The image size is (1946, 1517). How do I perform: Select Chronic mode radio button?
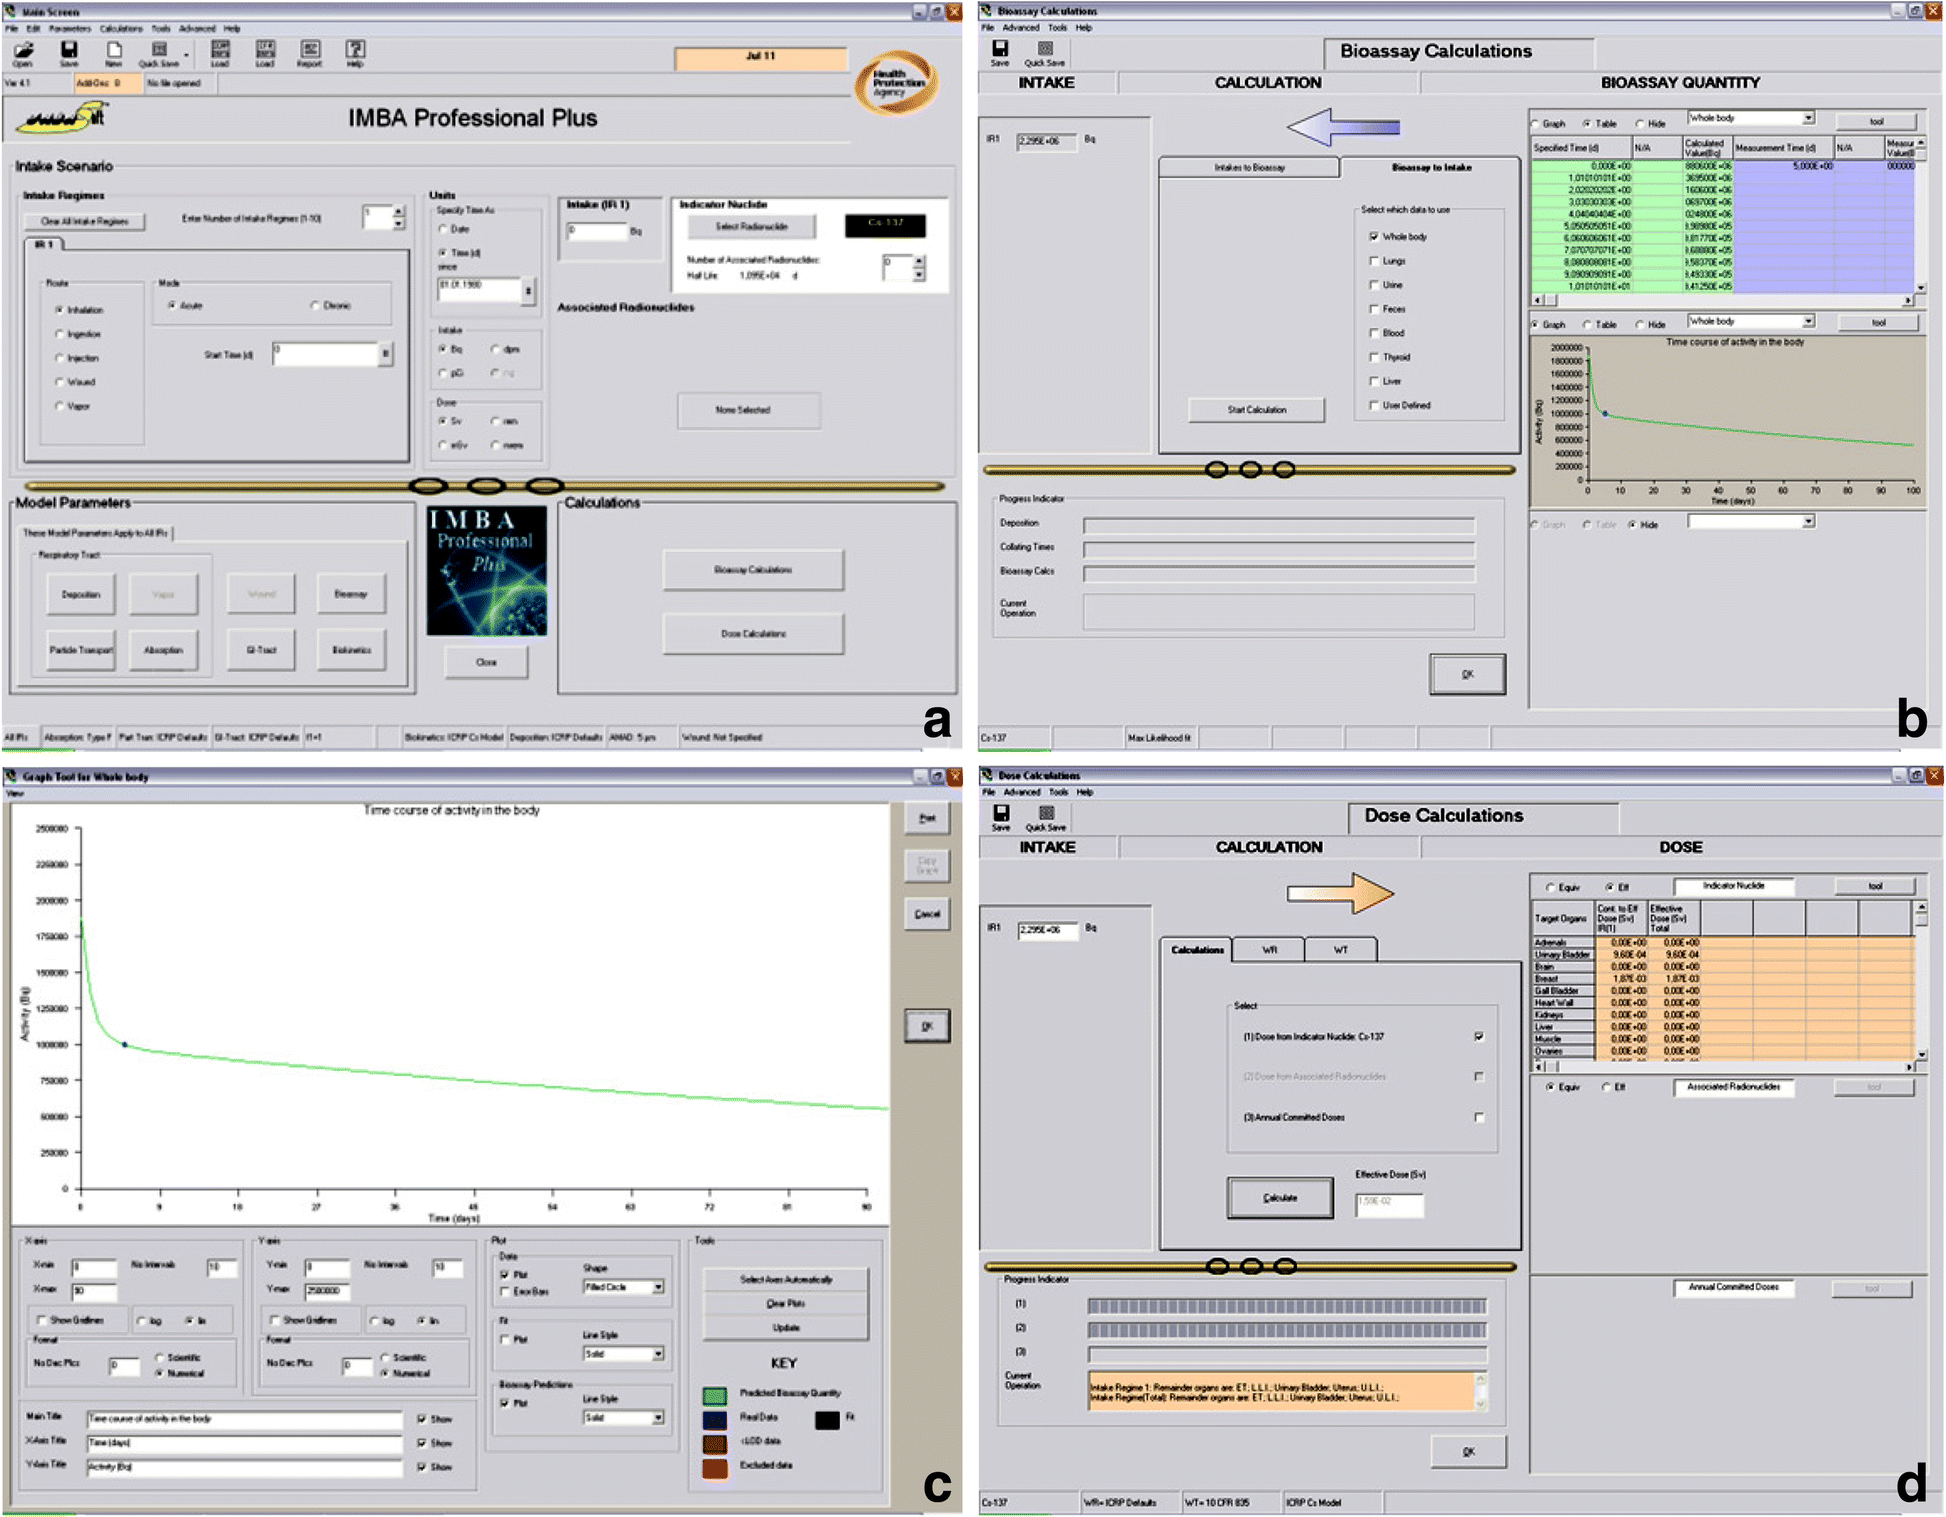point(315,305)
